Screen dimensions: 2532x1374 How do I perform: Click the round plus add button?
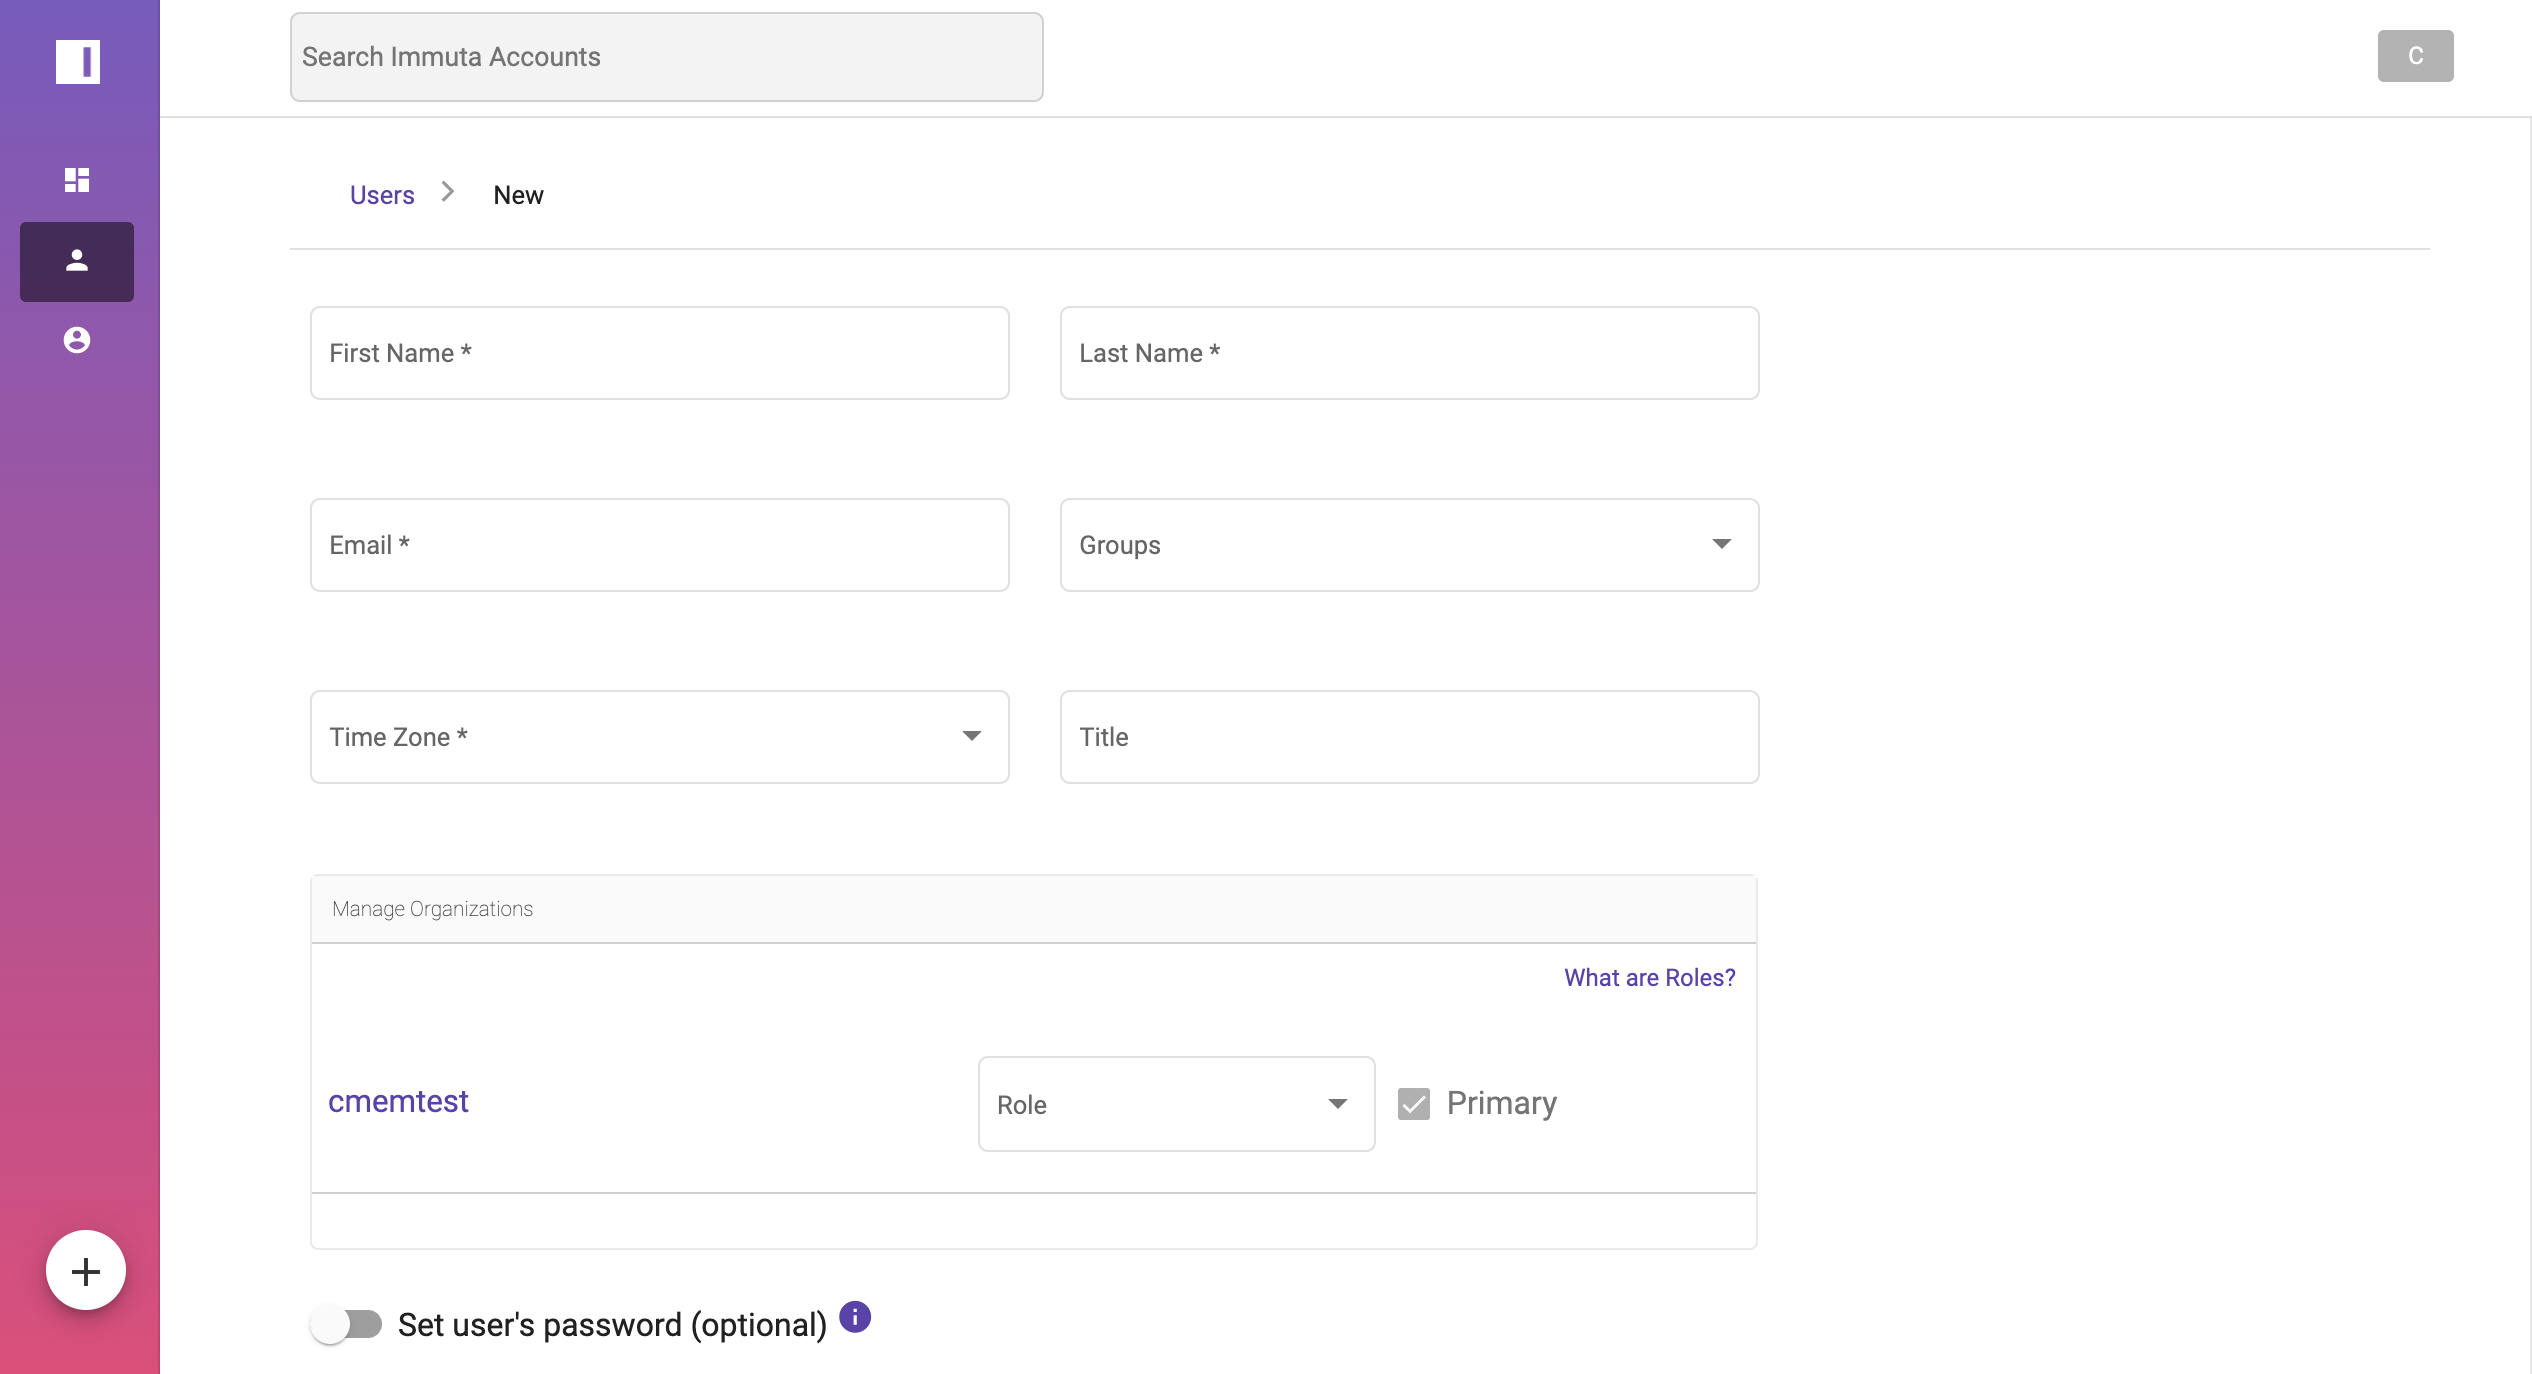click(86, 1270)
